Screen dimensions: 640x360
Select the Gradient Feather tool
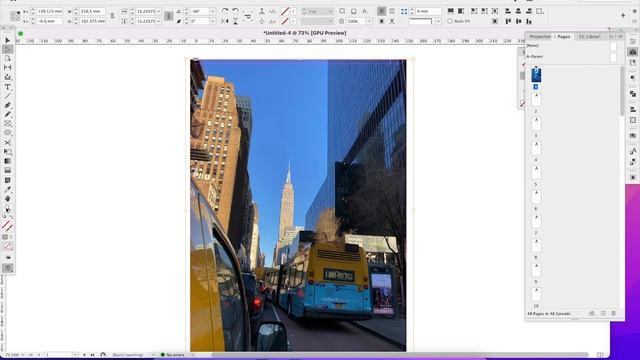[x=7, y=170]
